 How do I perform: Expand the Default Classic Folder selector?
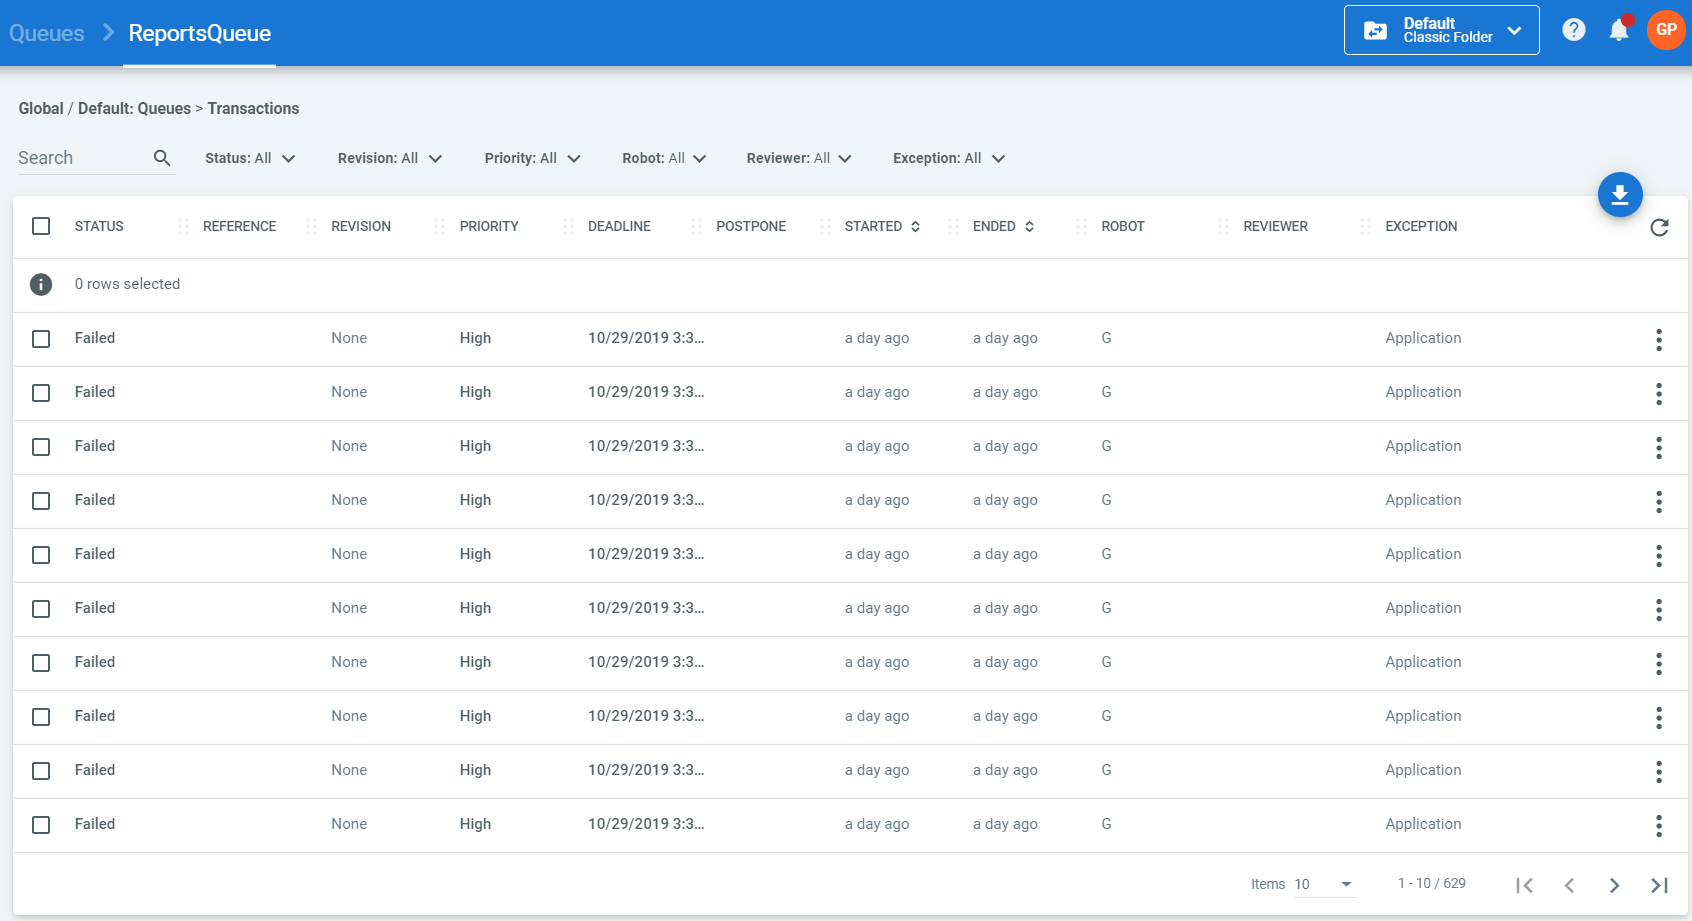pos(1442,30)
